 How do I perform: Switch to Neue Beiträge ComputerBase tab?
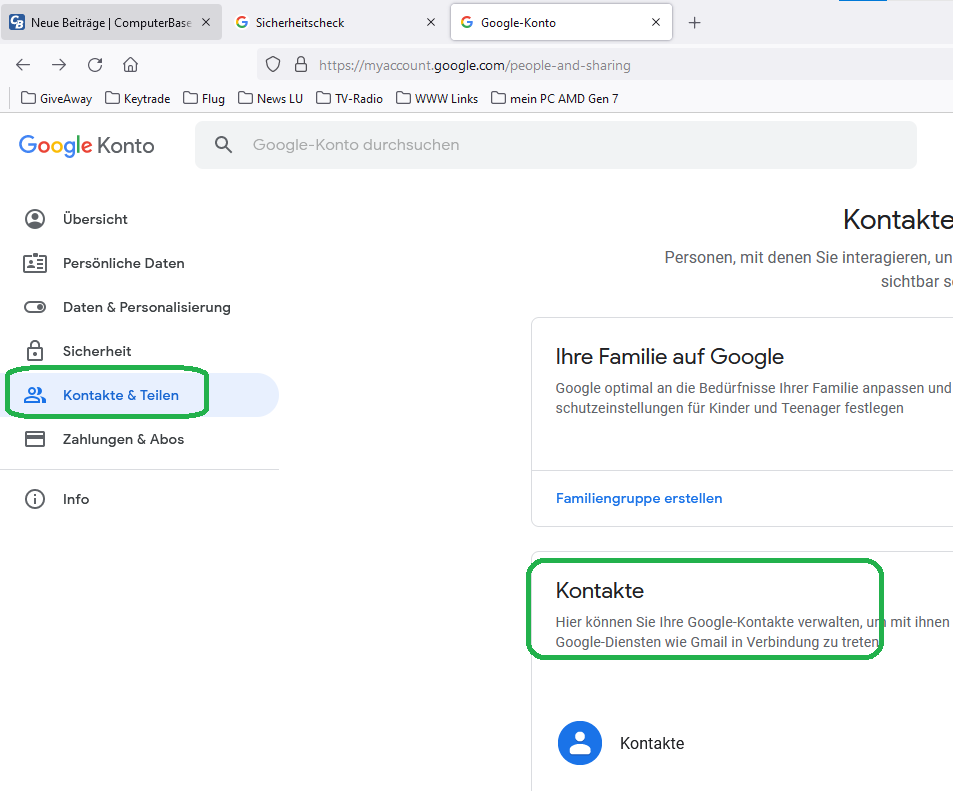pos(111,22)
